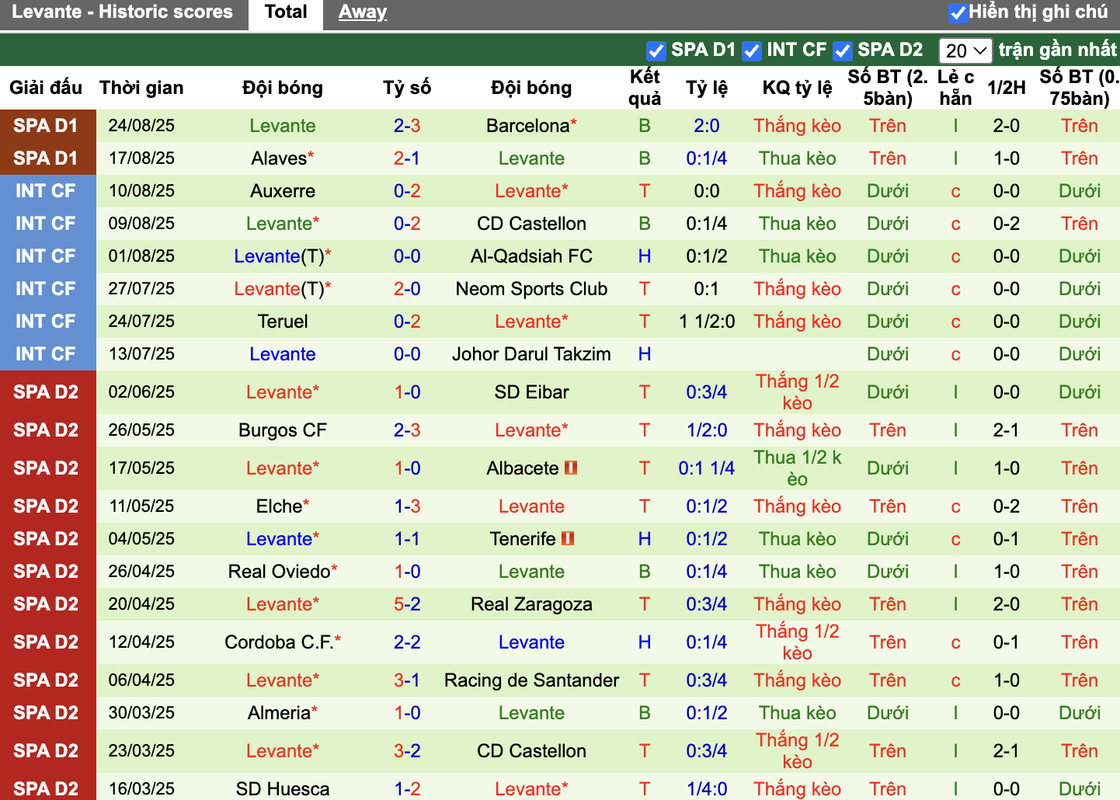1120x800 pixels.
Task: Click the 5-2 score versus Real Zaragoza
Action: pos(406,604)
